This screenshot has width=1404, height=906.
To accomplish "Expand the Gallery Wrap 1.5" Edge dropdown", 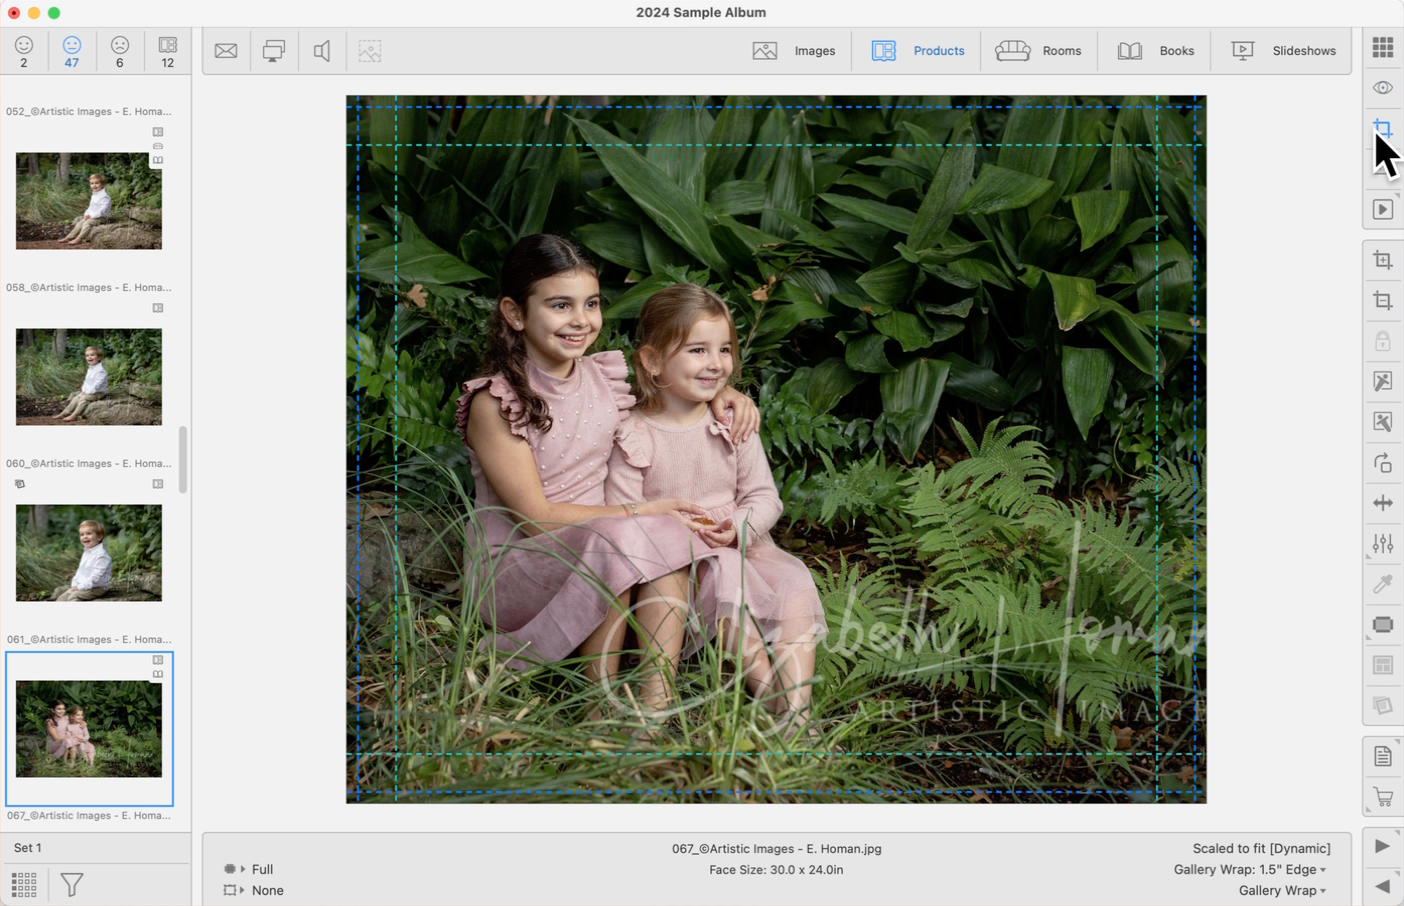I will click(x=1250, y=870).
